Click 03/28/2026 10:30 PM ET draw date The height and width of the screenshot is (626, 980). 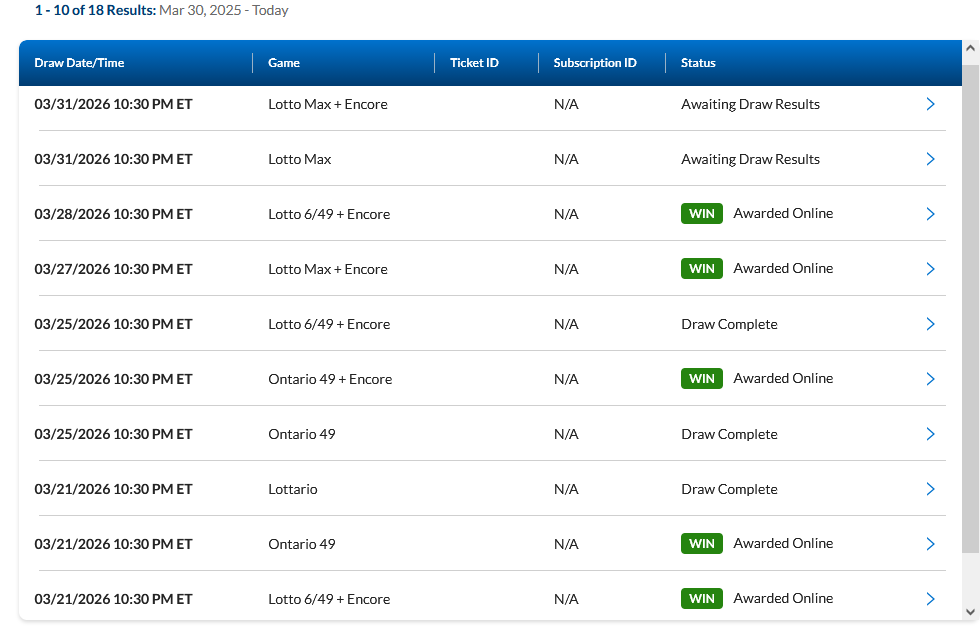click(113, 214)
